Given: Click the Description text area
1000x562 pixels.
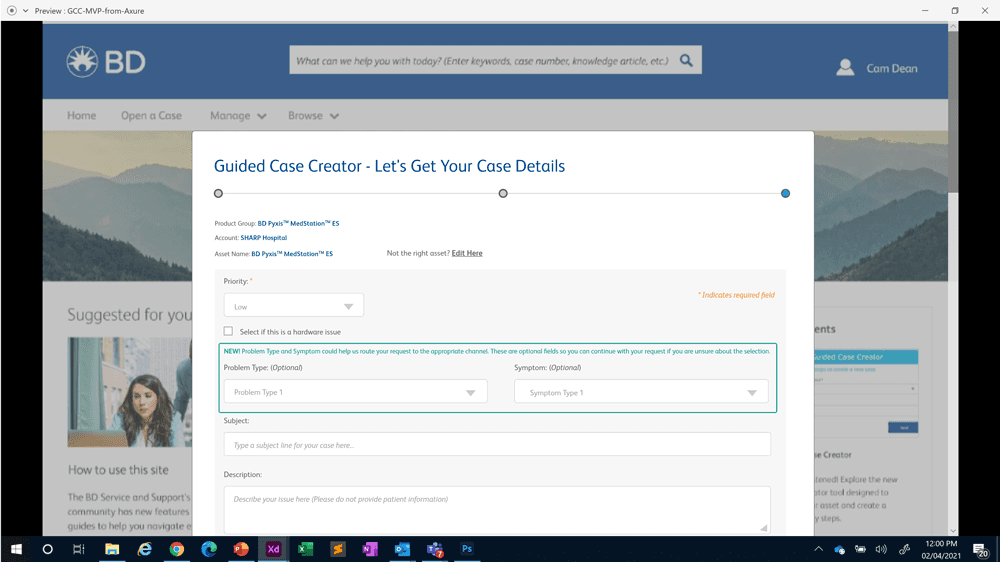Looking at the screenshot, I should click(x=497, y=510).
